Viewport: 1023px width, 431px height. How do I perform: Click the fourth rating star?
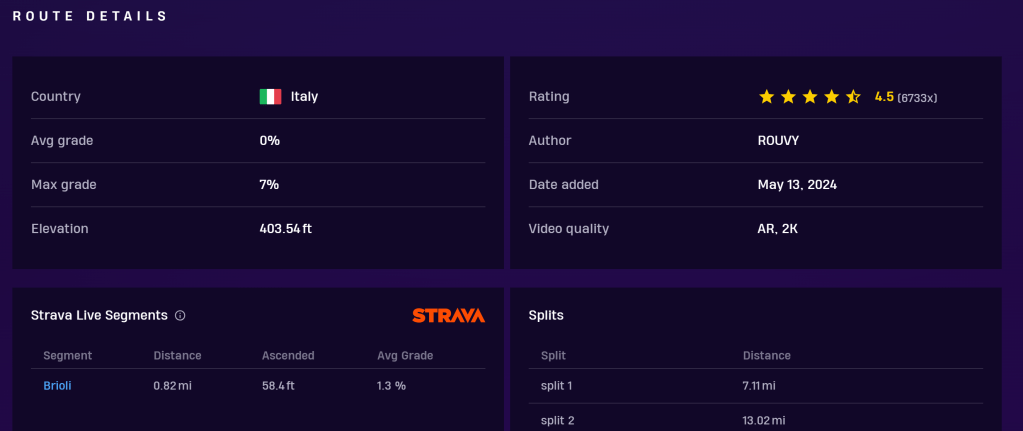coord(831,97)
